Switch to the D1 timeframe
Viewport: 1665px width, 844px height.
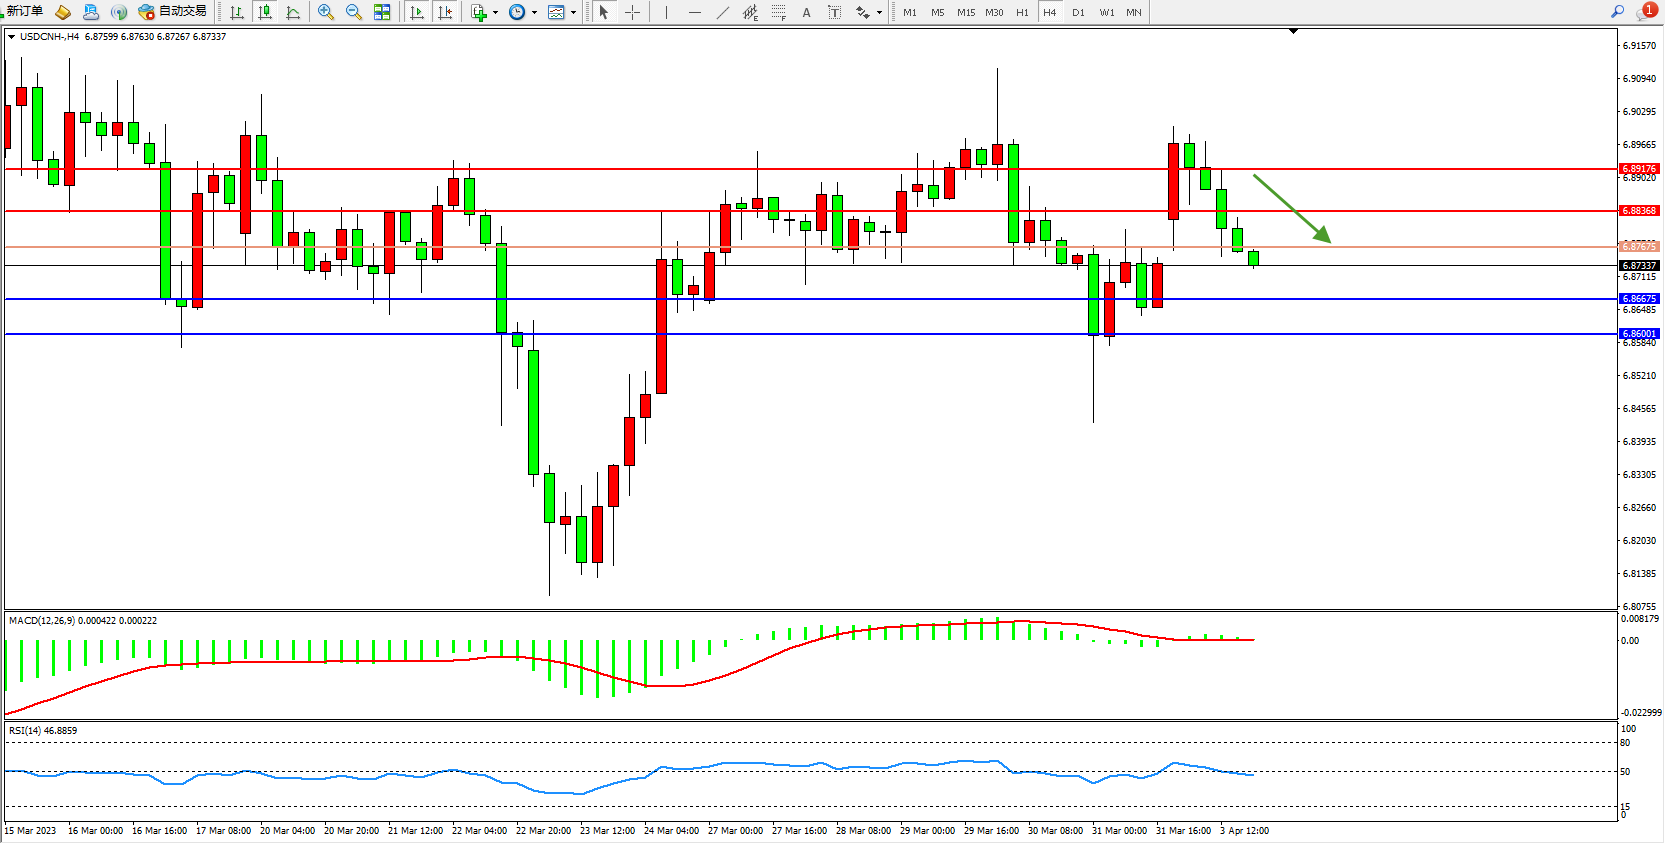point(1078,13)
